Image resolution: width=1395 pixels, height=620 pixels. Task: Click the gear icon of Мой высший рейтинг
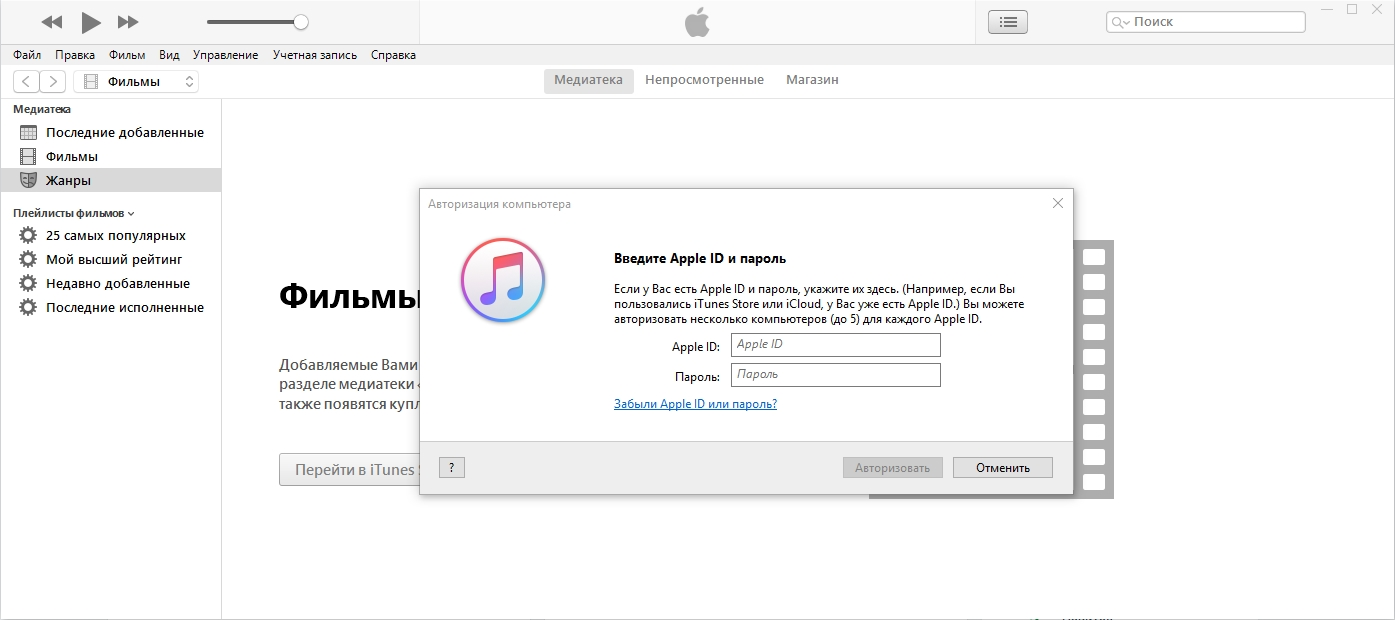tap(28, 260)
